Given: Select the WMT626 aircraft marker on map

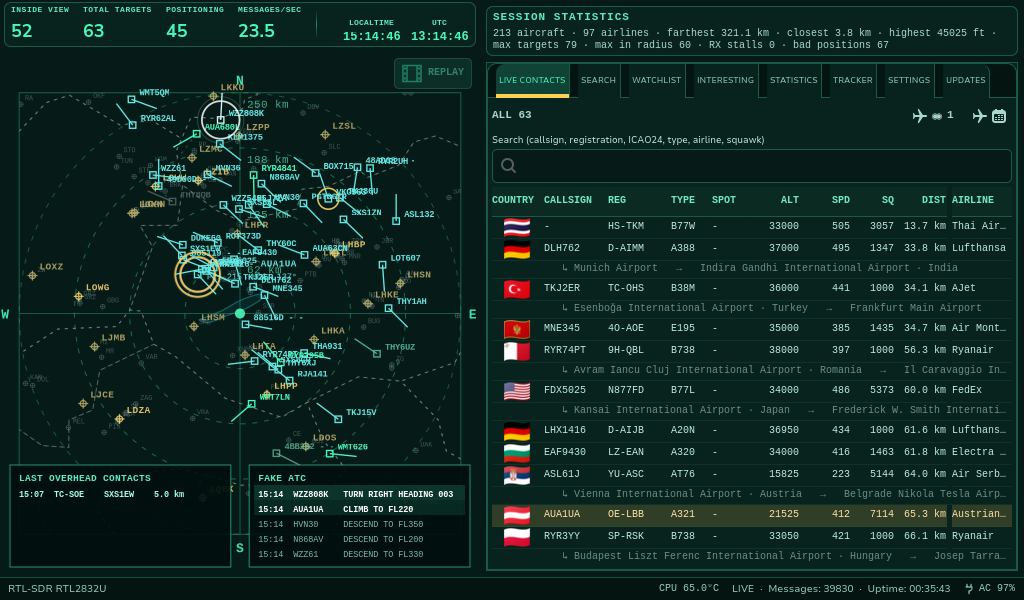Looking at the screenshot, I should [x=330, y=453].
